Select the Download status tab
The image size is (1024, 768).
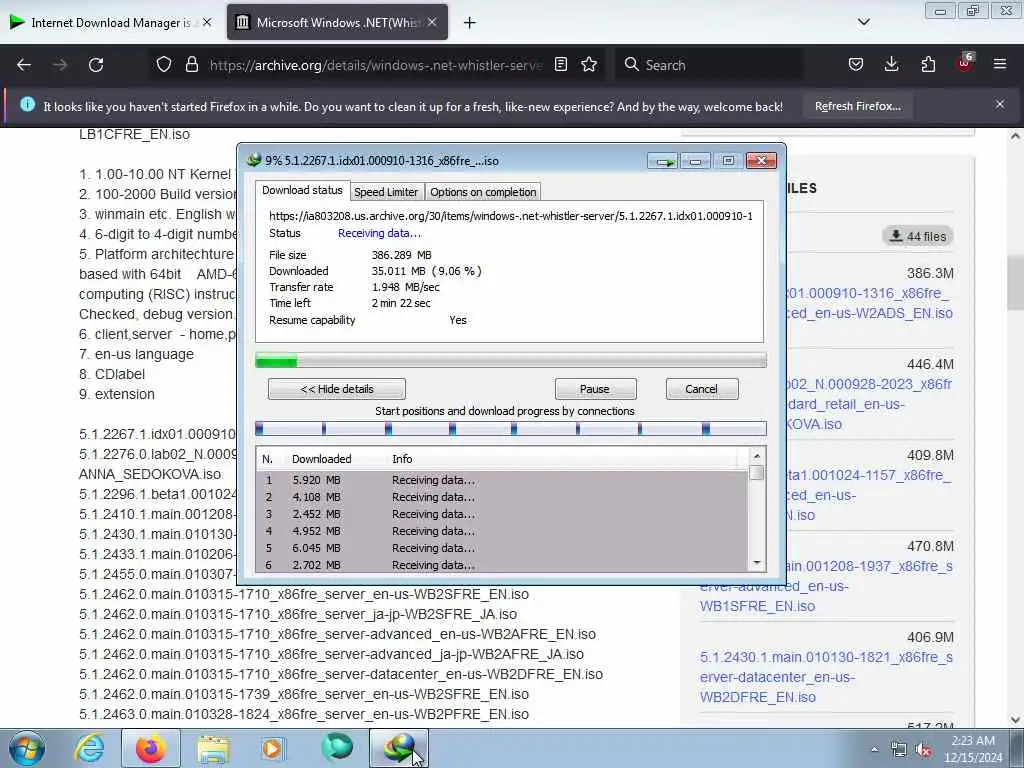tap(302, 190)
